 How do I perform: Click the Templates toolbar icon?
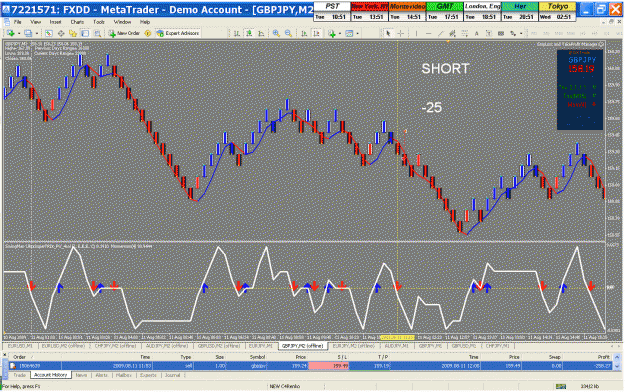coord(349,33)
